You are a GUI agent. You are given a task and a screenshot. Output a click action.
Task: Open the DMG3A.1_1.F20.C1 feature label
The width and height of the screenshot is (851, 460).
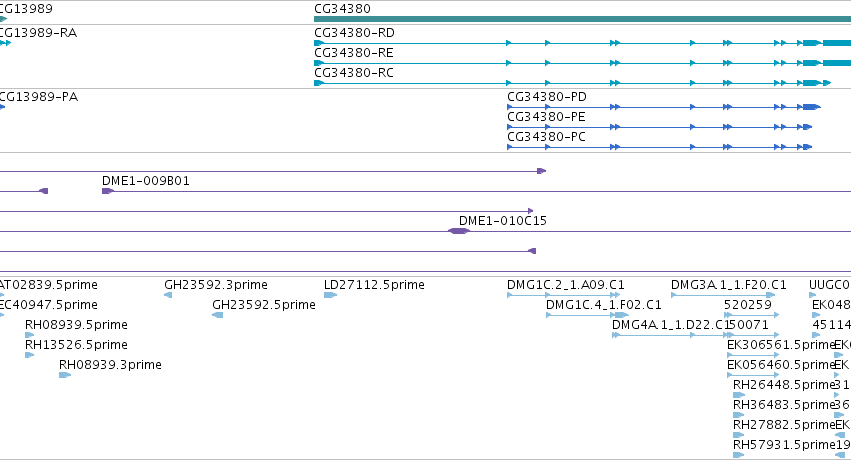click(x=728, y=285)
